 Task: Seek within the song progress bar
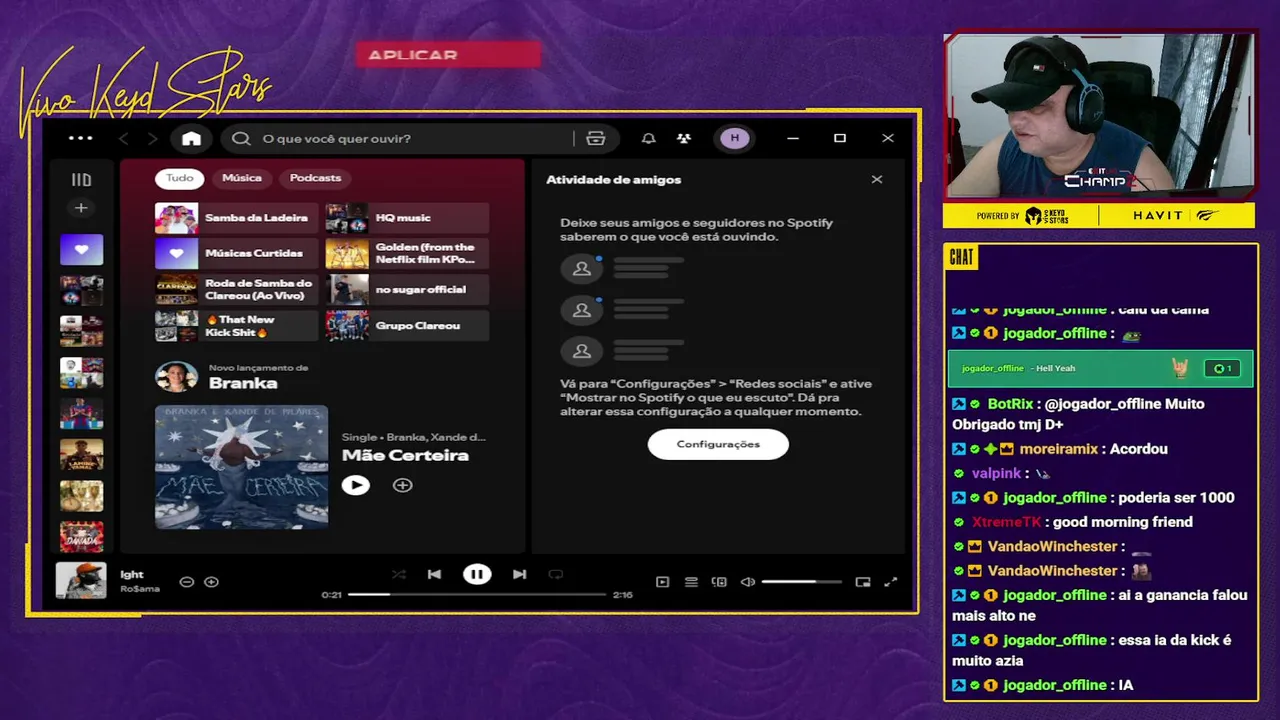[x=477, y=594]
